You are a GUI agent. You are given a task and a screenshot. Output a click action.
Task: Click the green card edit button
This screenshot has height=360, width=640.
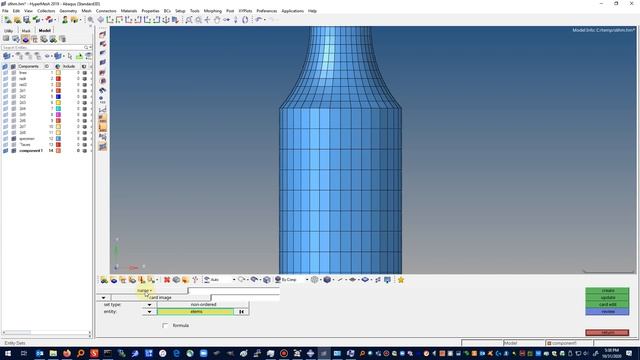pyautogui.click(x=607, y=304)
